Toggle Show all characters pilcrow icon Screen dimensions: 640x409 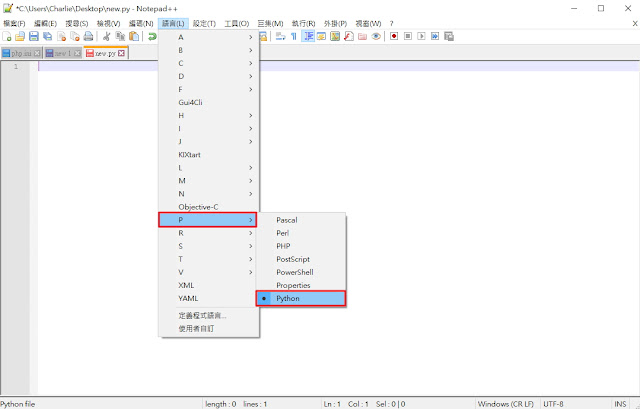coord(294,36)
